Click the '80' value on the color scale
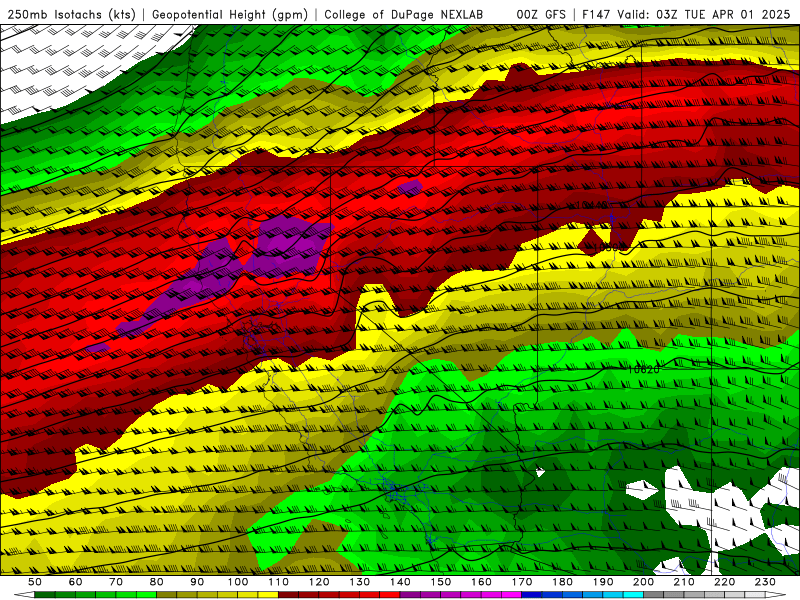Screen dimensions: 800x600 (156, 582)
